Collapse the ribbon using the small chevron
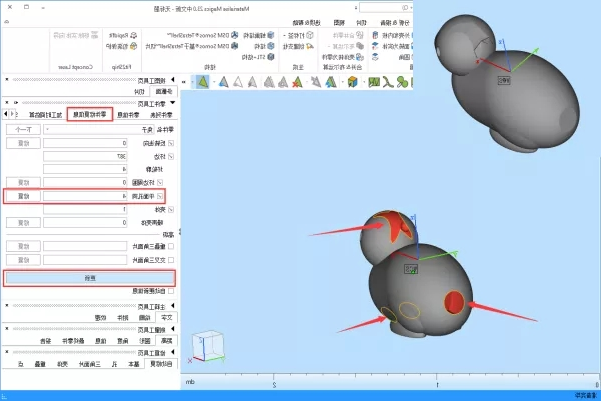The height and width of the screenshot is (401, 601). tap(7, 22)
